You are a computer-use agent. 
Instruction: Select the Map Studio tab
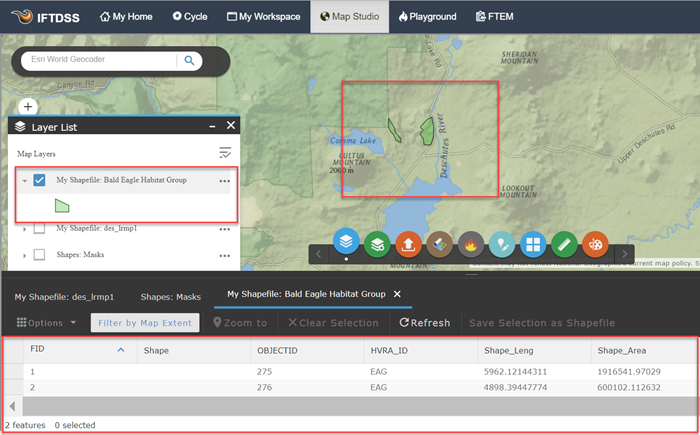tap(350, 17)
